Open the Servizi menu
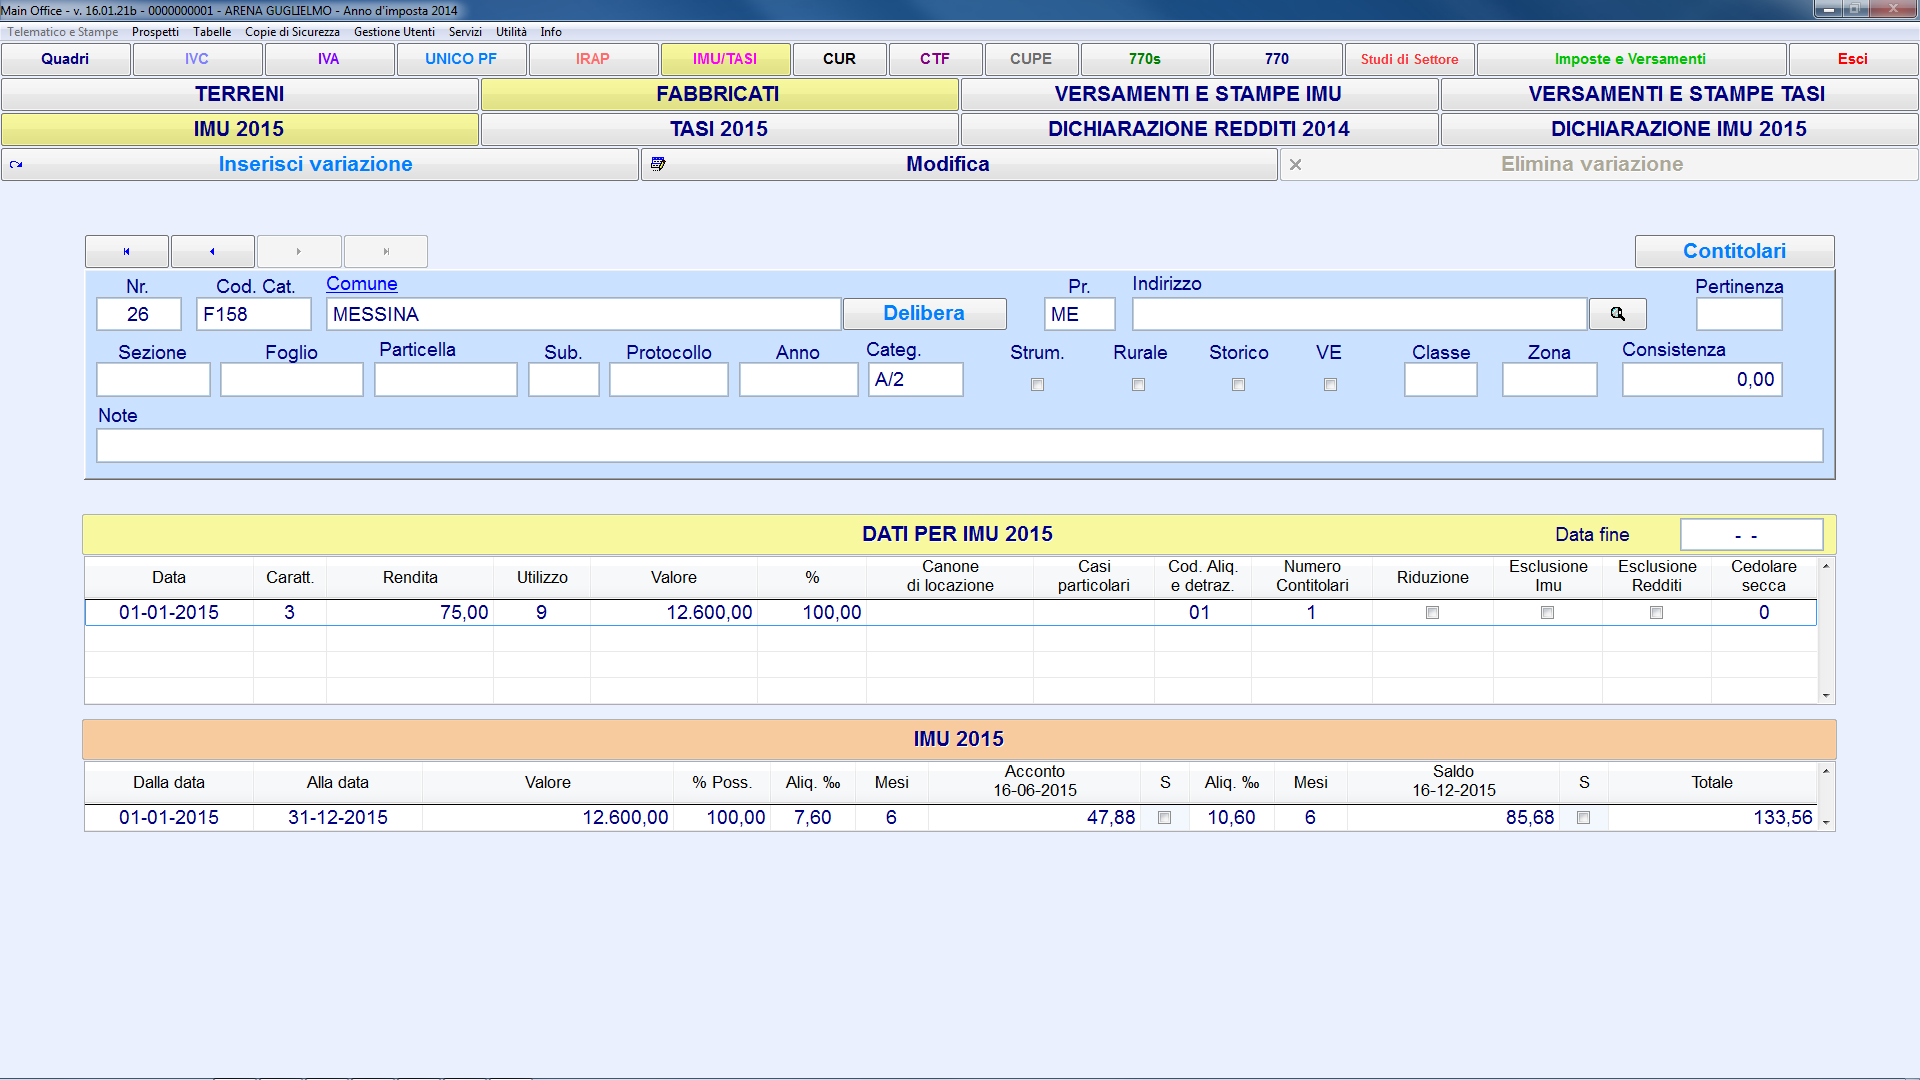The height and width of the screenshot is (1080, 1920). (x=465, y=32)
